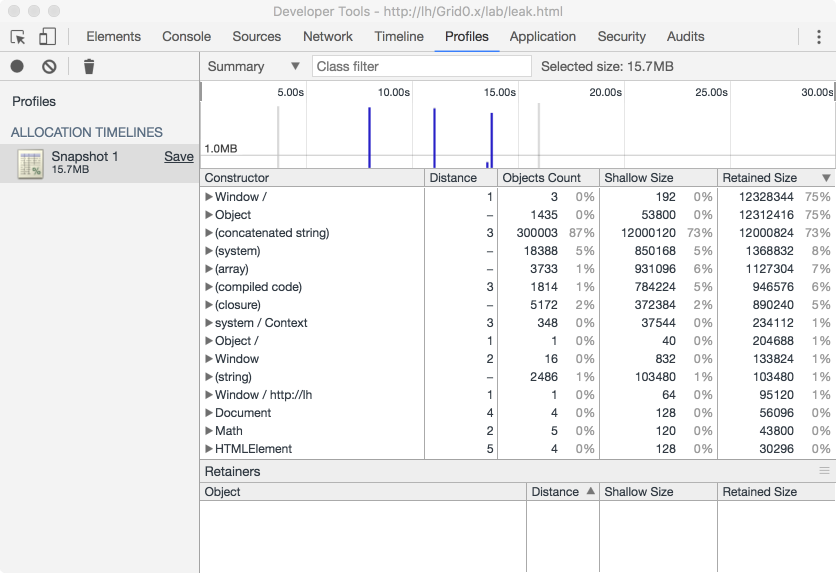836x573 pixels.
Task: Expand the Window / constructor row
Action: coord(209,197)
